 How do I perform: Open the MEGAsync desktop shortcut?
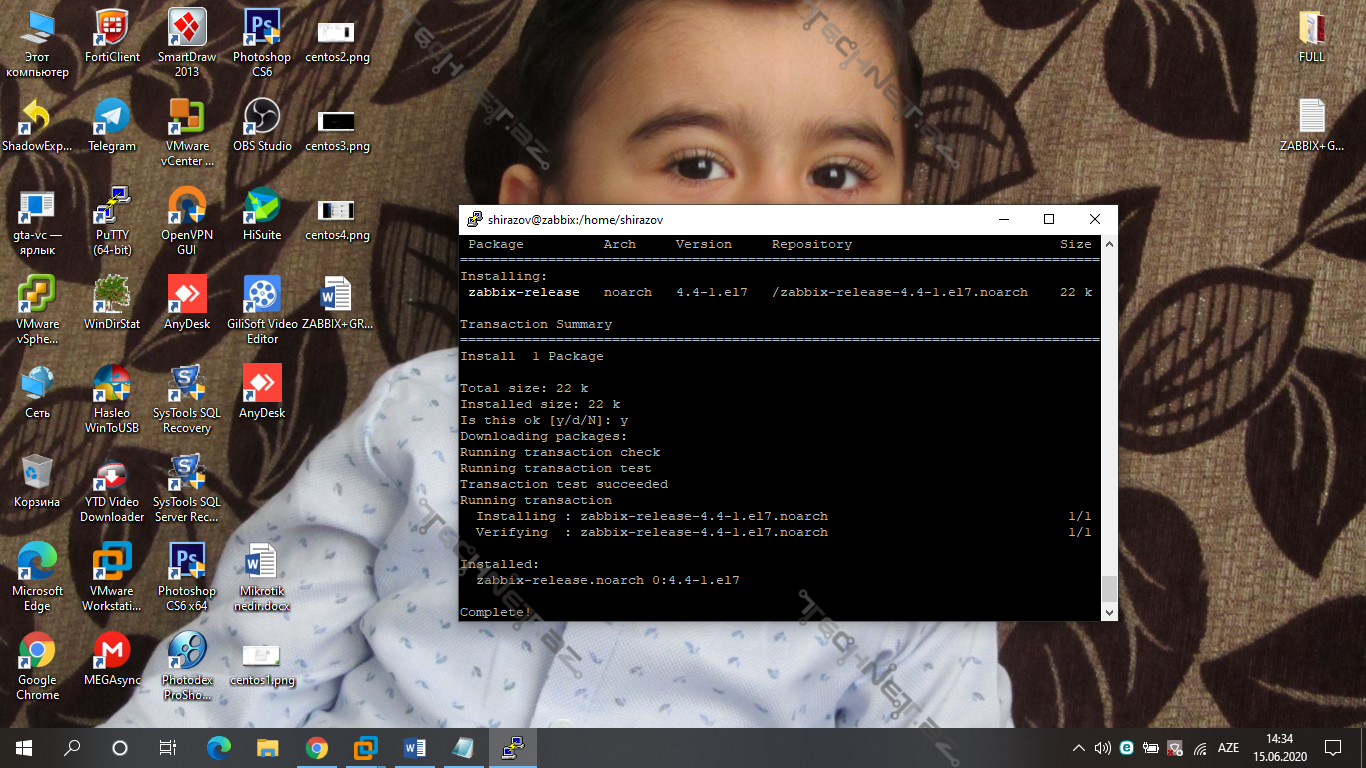112,651
